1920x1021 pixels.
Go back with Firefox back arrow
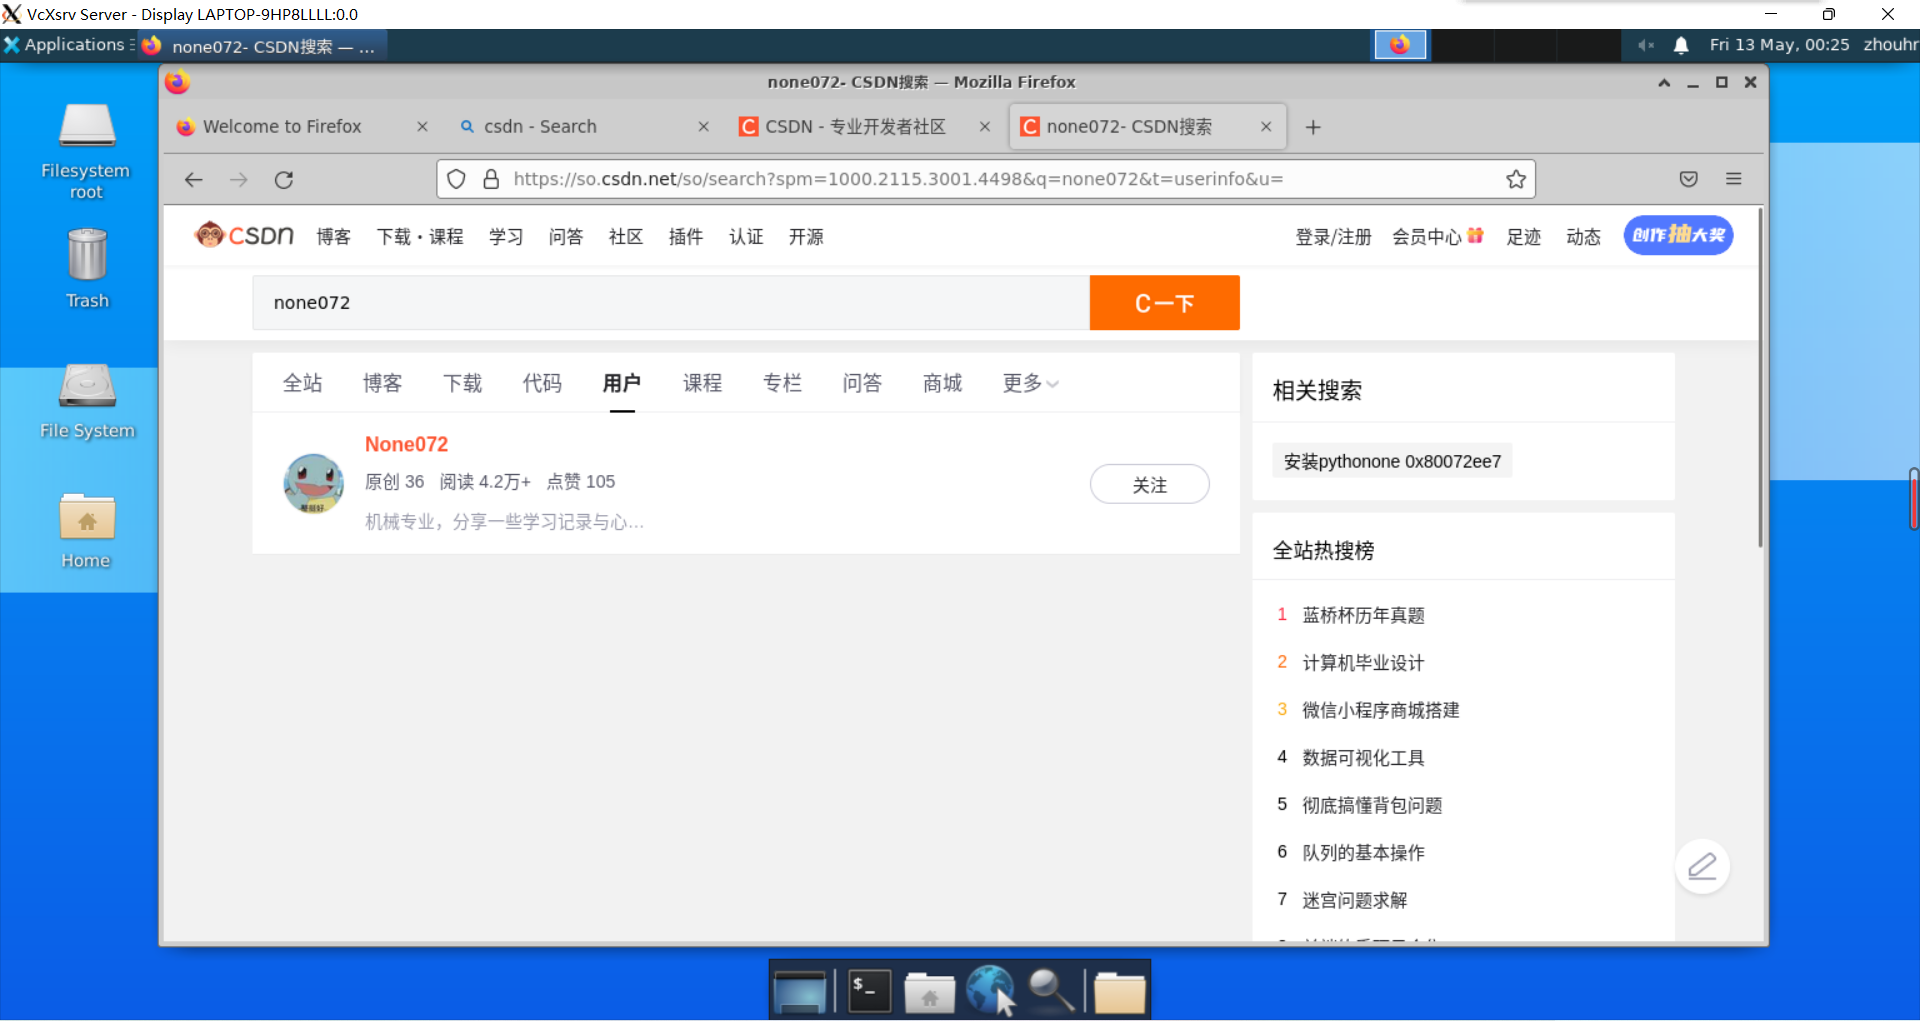(194, 180)
